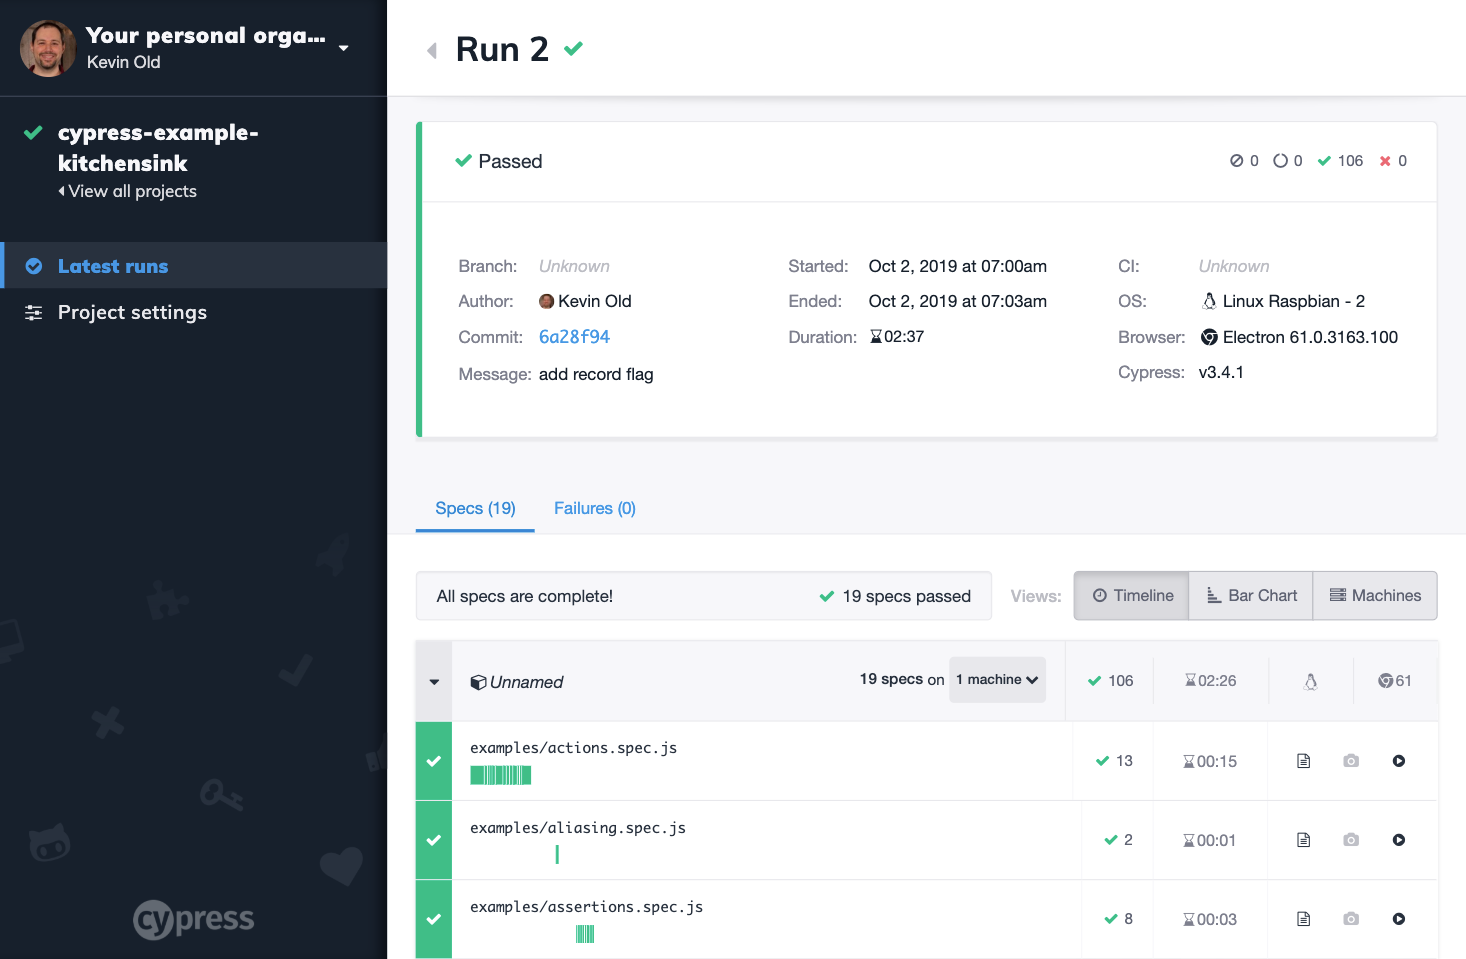Click the Project settings sliders icon

33,313
